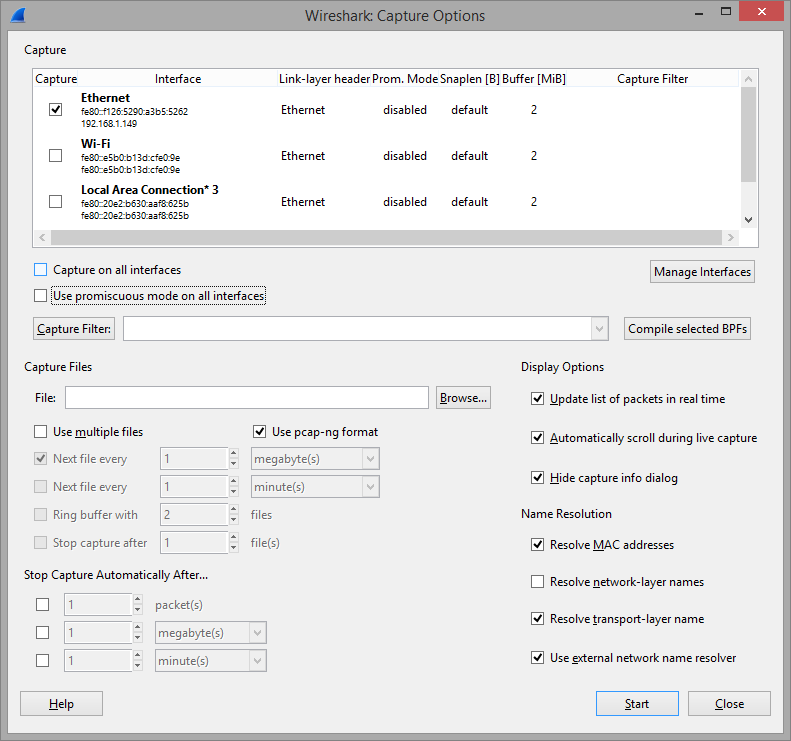
Task: Click the interface list scroll-up arrow
Action: coord(749,79)
